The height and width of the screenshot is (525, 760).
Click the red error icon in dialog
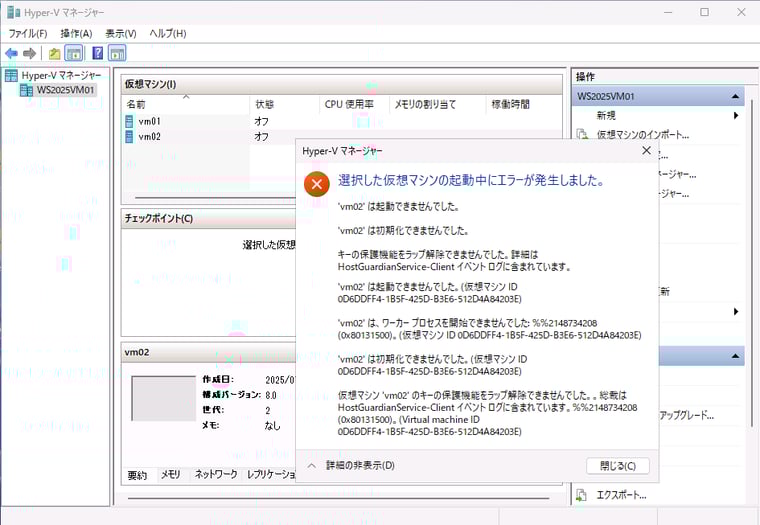coord(317,184)
